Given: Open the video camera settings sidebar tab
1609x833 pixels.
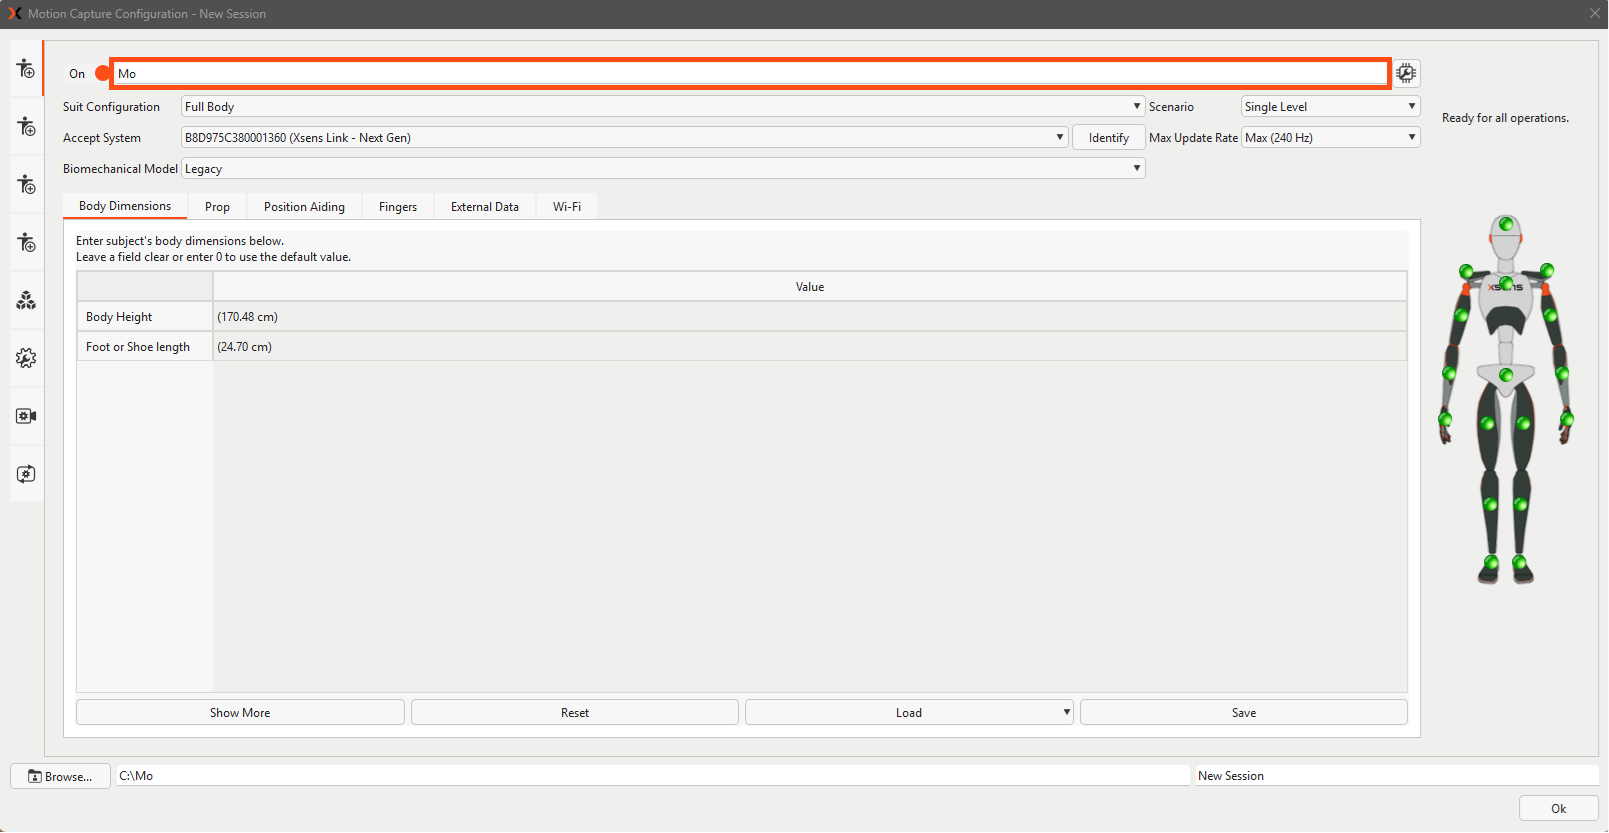Looking at the screenshot, I should pos(26,416).
